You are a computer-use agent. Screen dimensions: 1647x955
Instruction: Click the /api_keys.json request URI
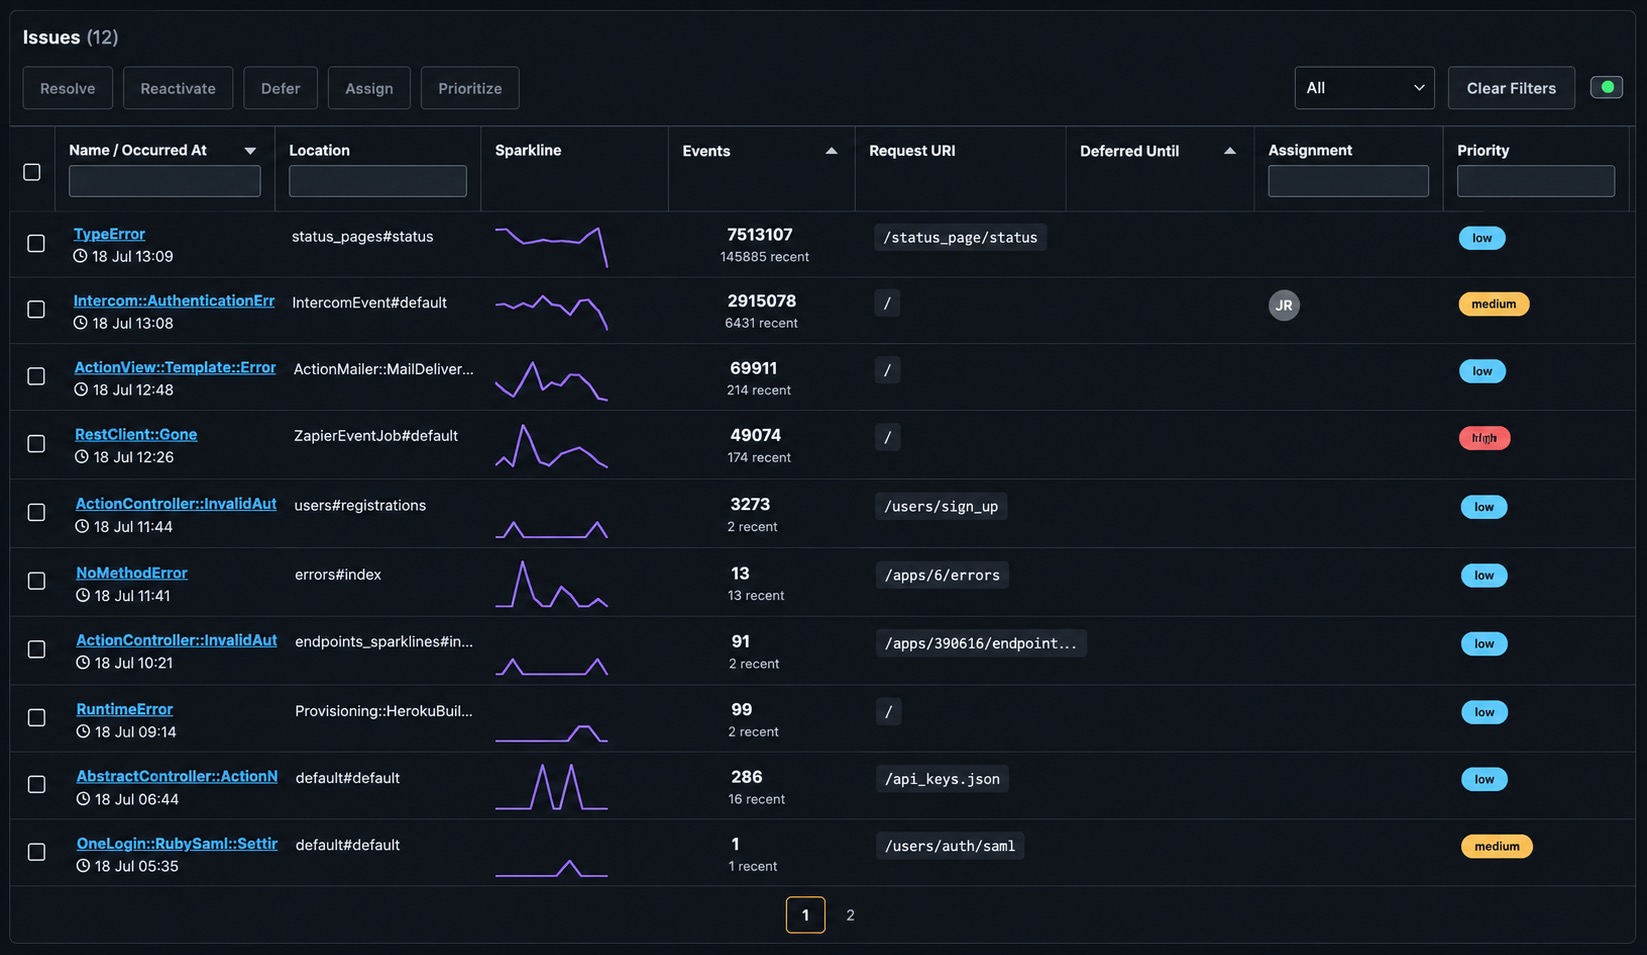pyautogui.click(x=942, y=779)
